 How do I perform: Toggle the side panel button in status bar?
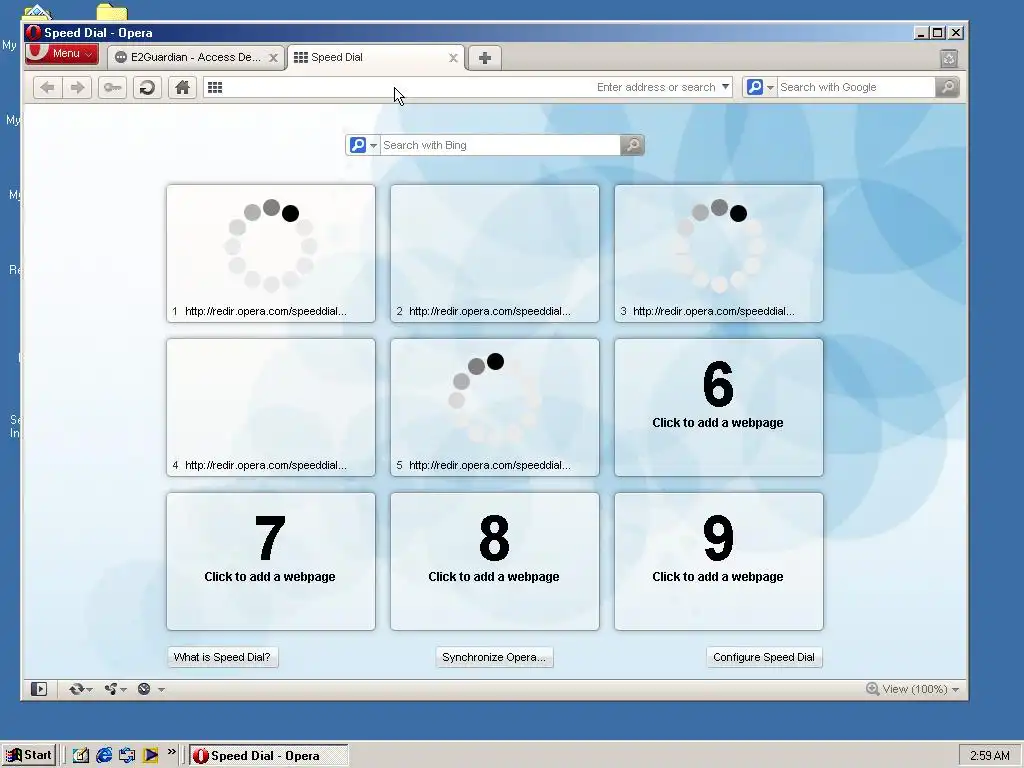(x=39, y=689)
